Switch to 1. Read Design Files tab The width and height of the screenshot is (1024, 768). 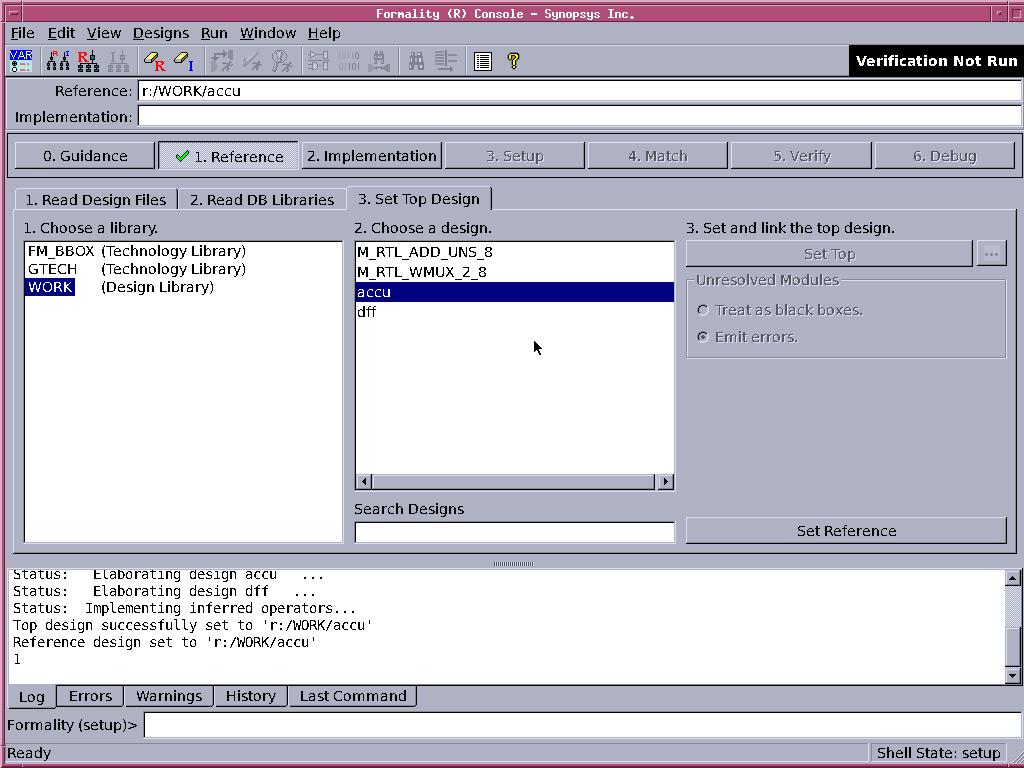point(95,200)
